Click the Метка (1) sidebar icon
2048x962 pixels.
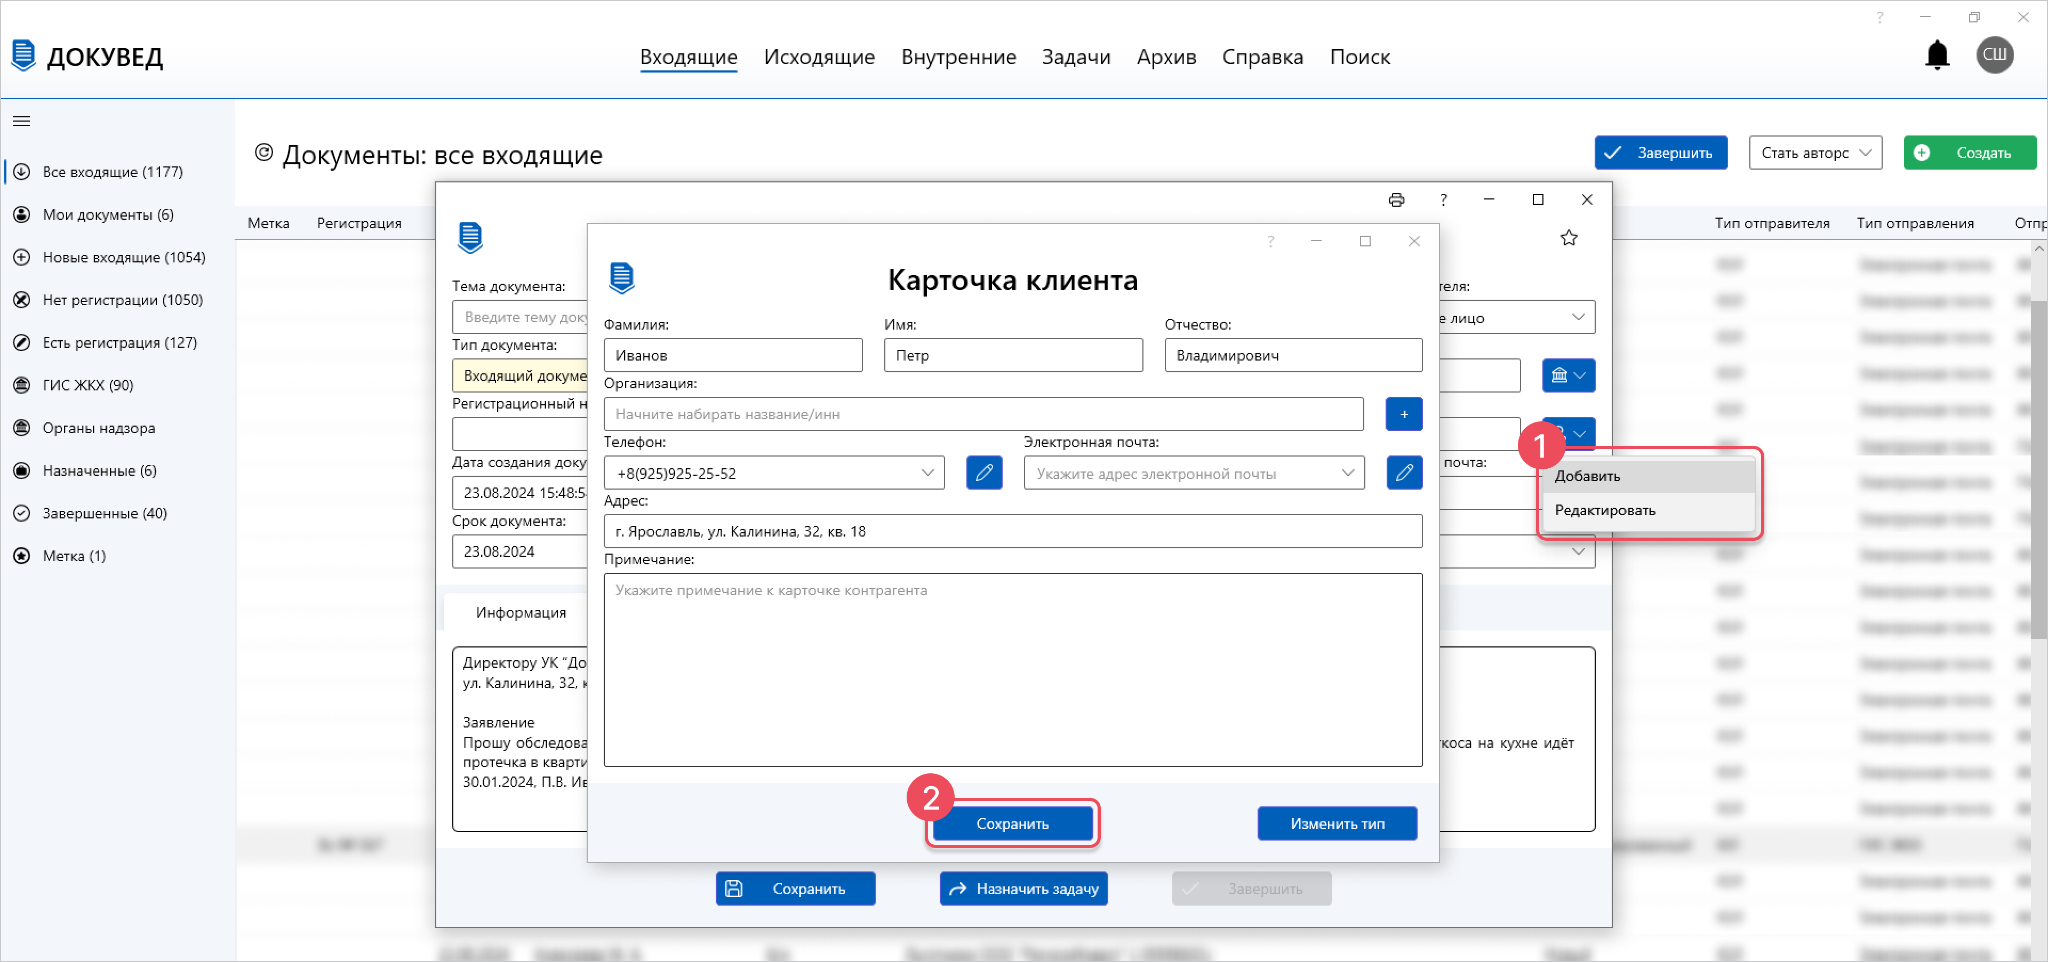[21, 556]
